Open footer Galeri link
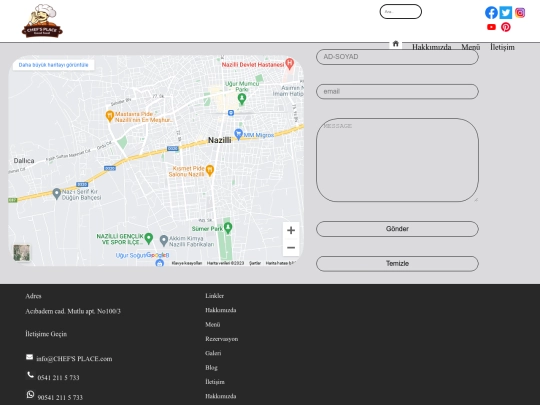 (213, 353)
